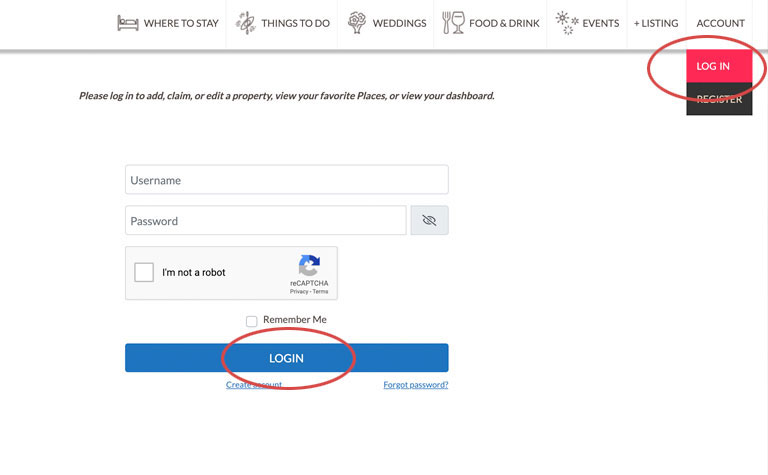This screenshot has width=768, height=475.
Task: Toggle password visibility with the eye icon
Action: click(429, 221)
